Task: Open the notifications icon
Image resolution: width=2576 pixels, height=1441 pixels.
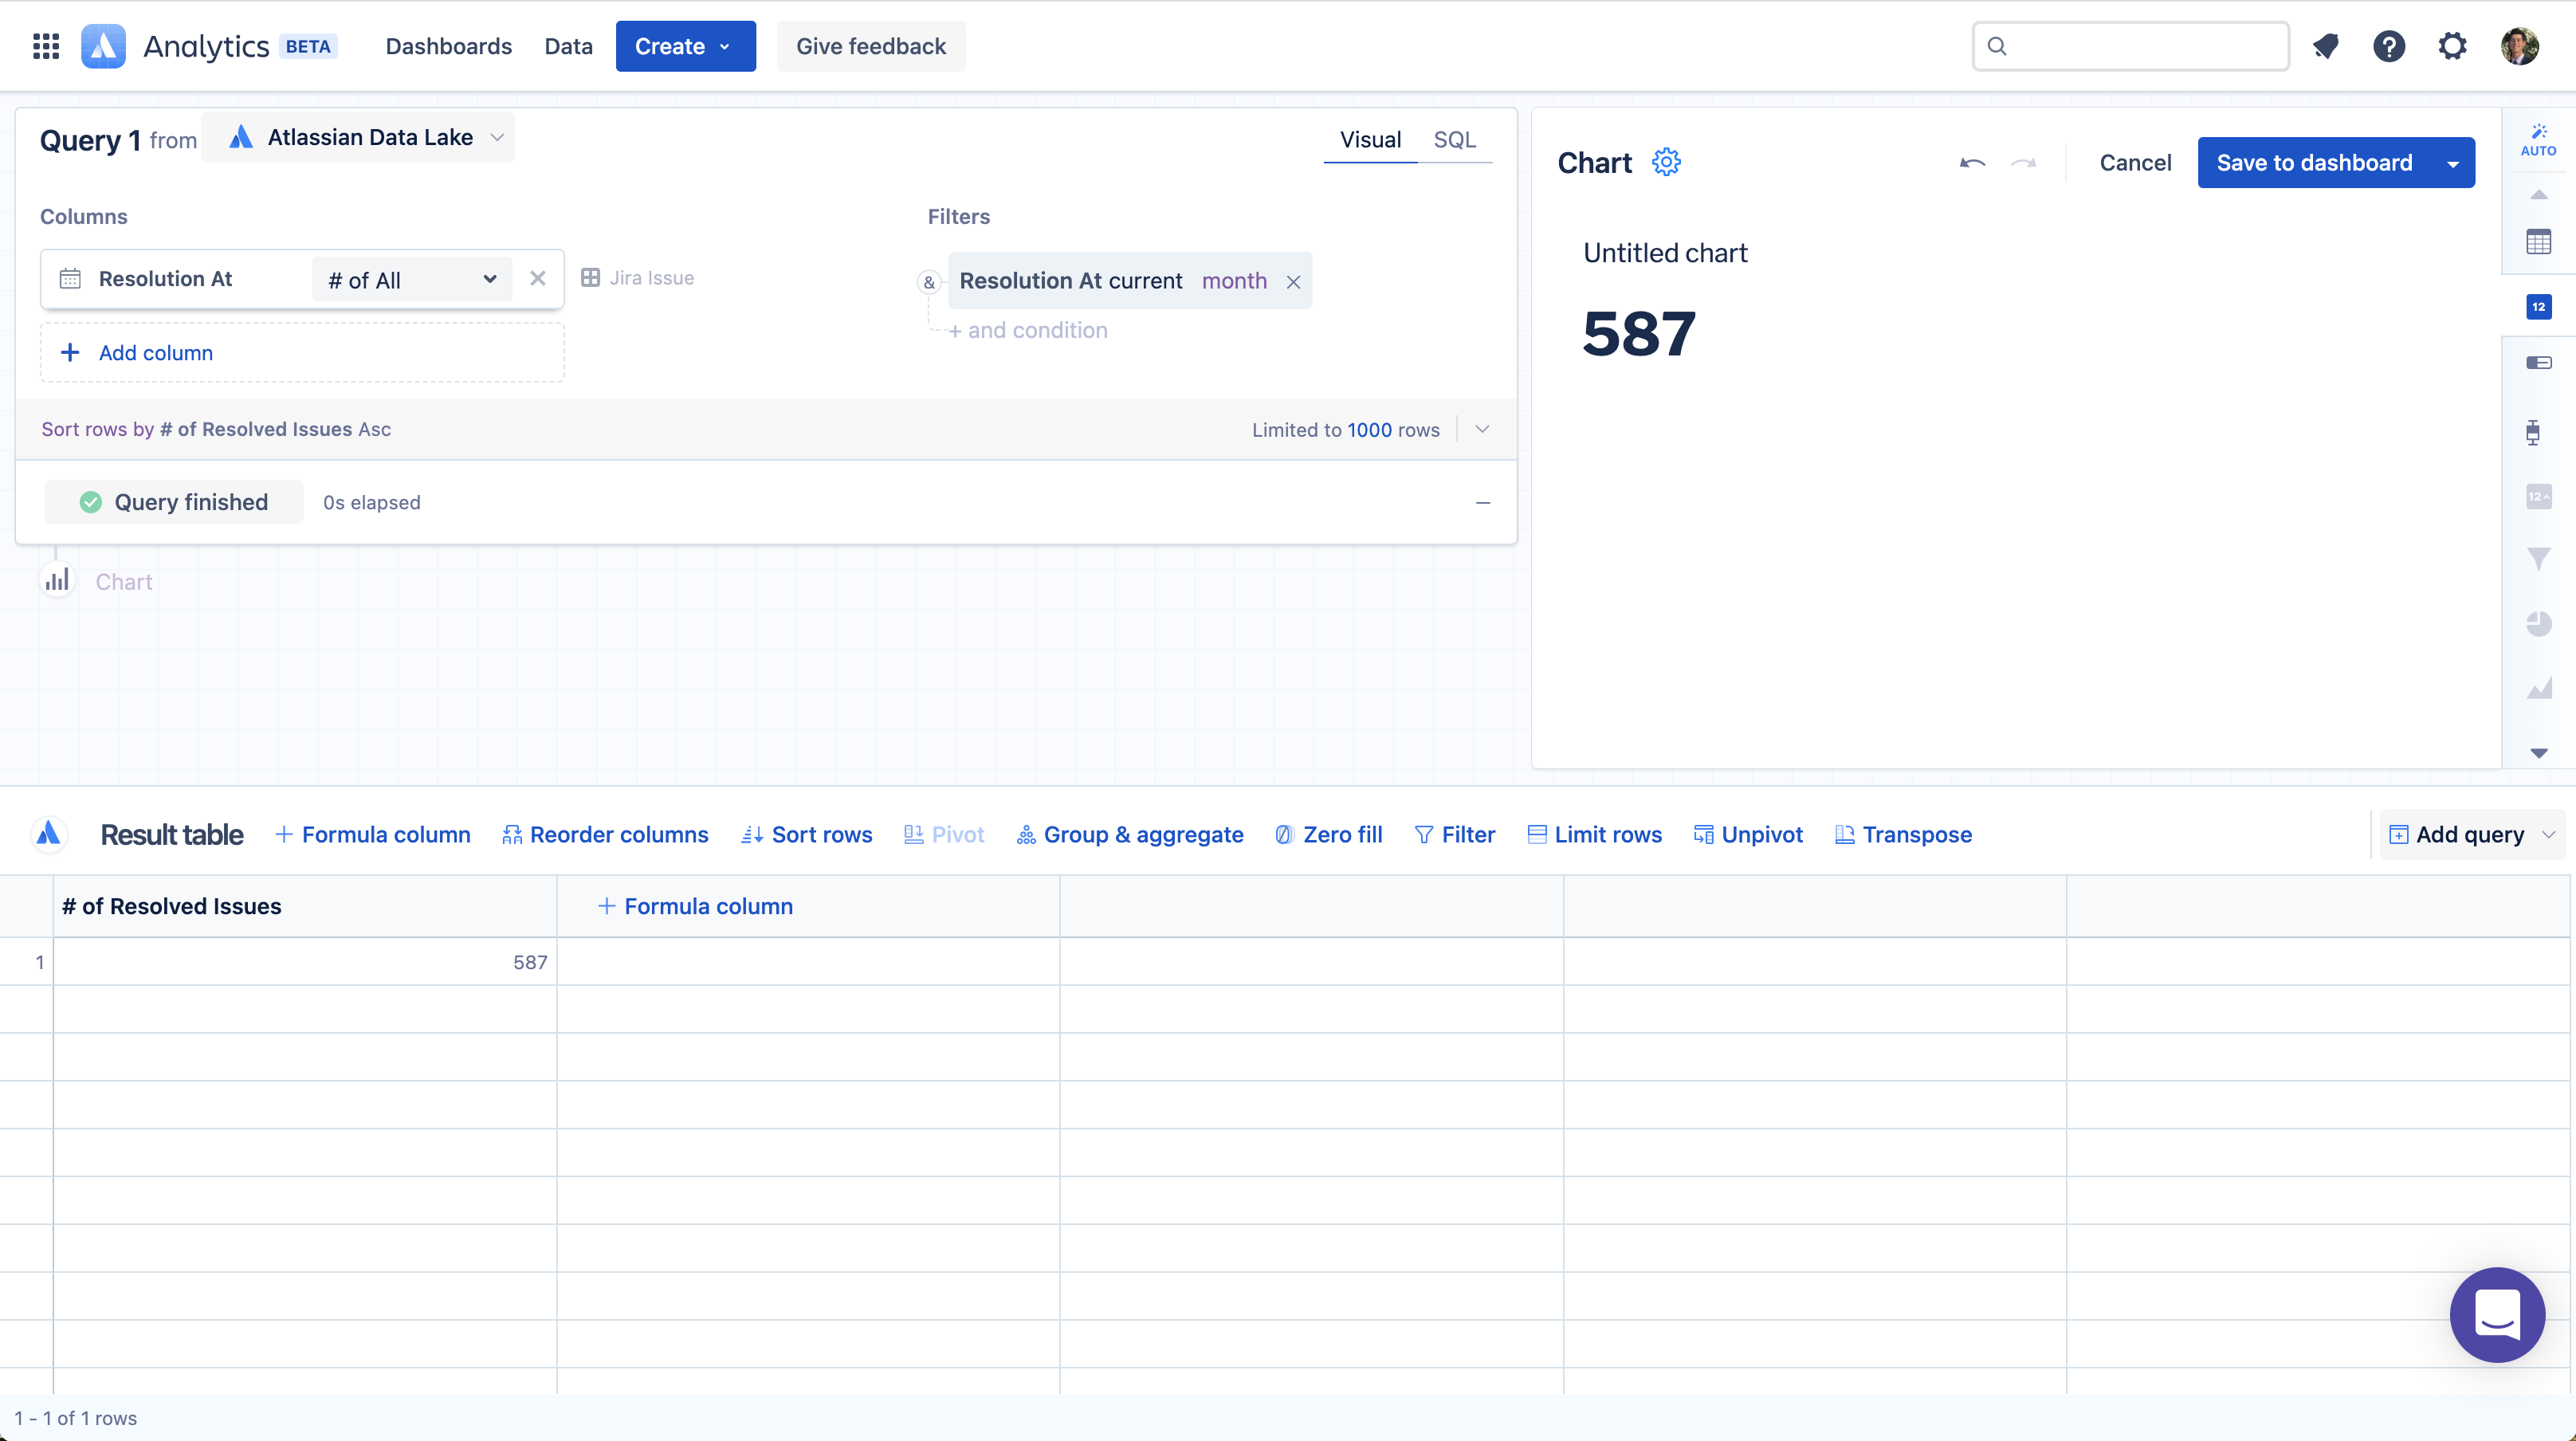Action: (x=2325, y=46)
